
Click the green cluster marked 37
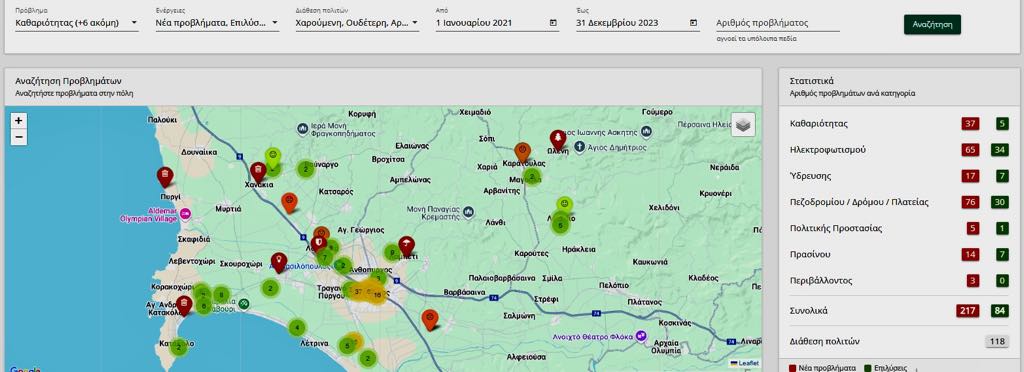tap(357, 291)
